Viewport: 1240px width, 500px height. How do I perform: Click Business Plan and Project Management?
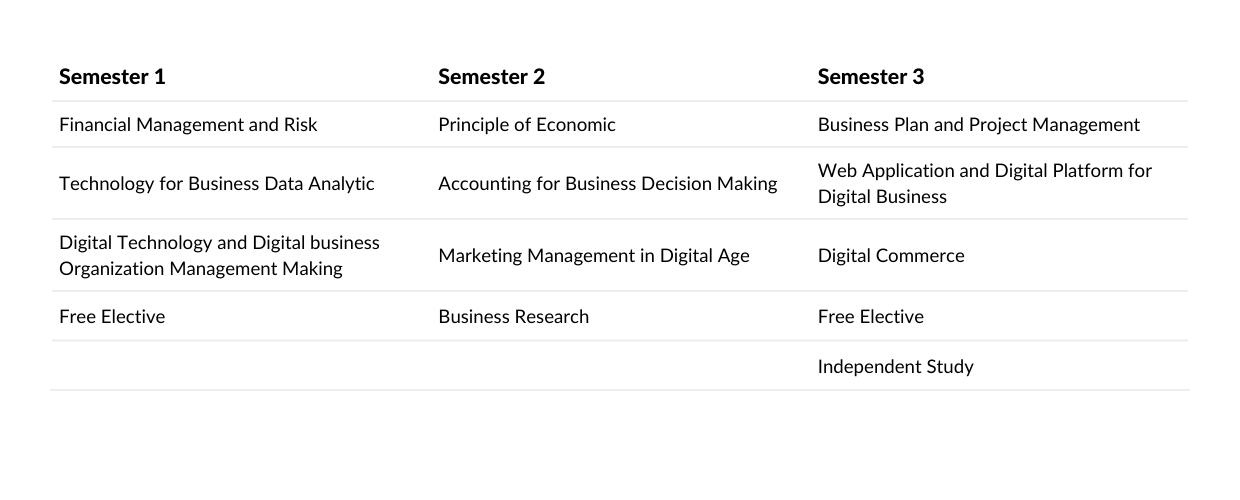[x=979, y=124]
